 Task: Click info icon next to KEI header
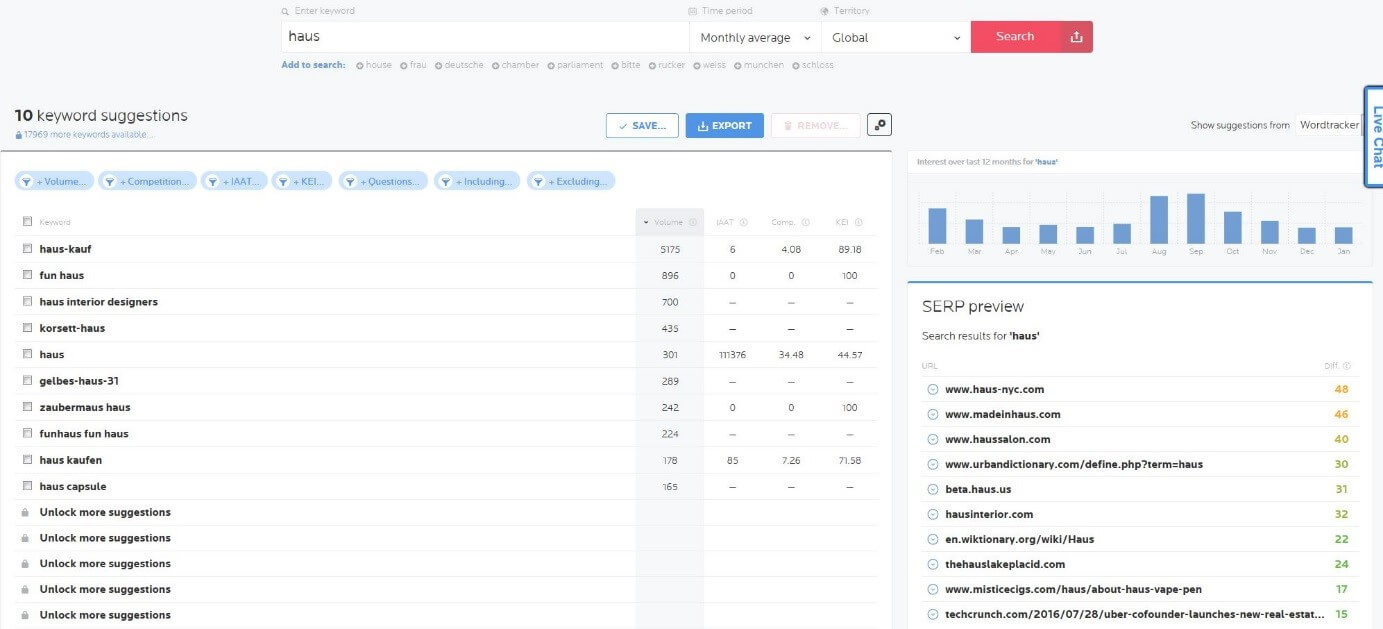858,222
